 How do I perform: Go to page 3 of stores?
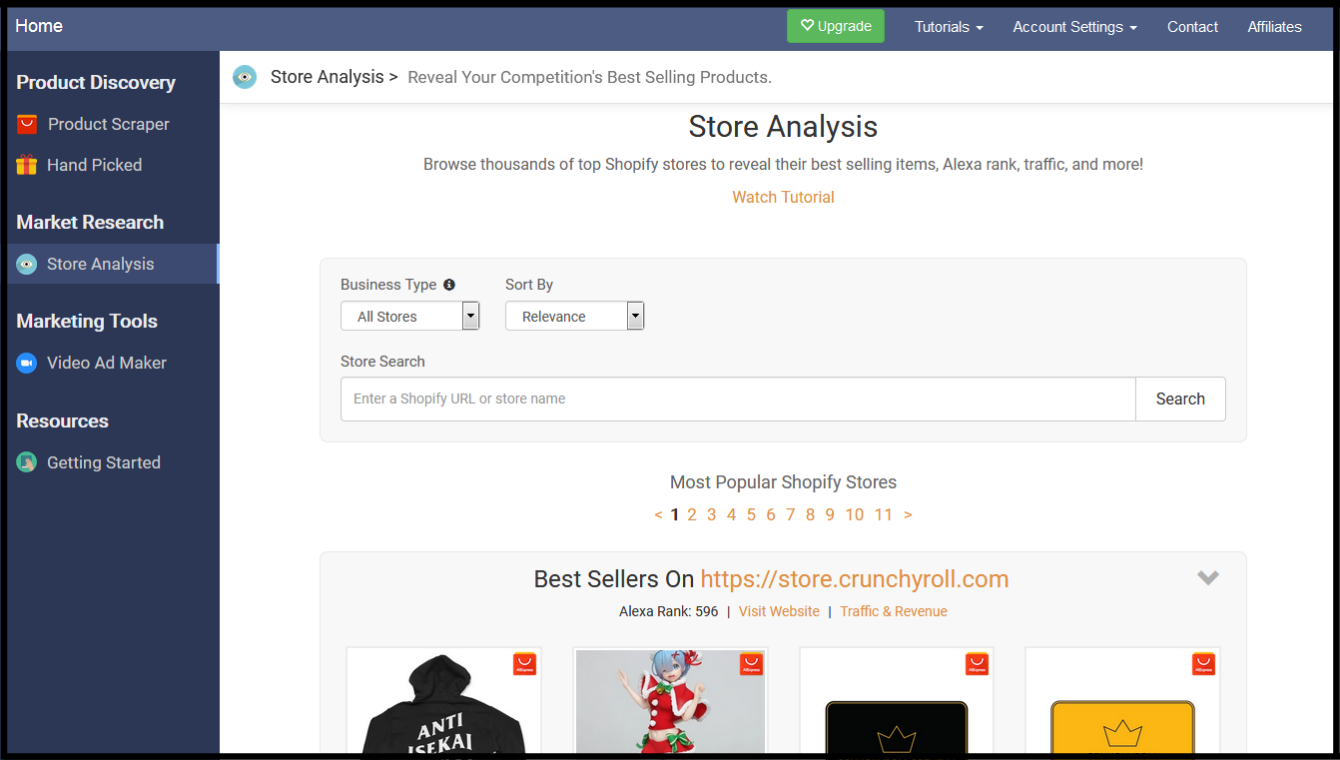pyautogui.click(x=711, y=515)
